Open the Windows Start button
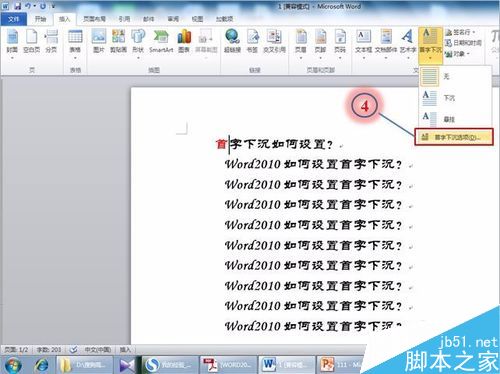 pyautogui.click(x=12, y=365)
